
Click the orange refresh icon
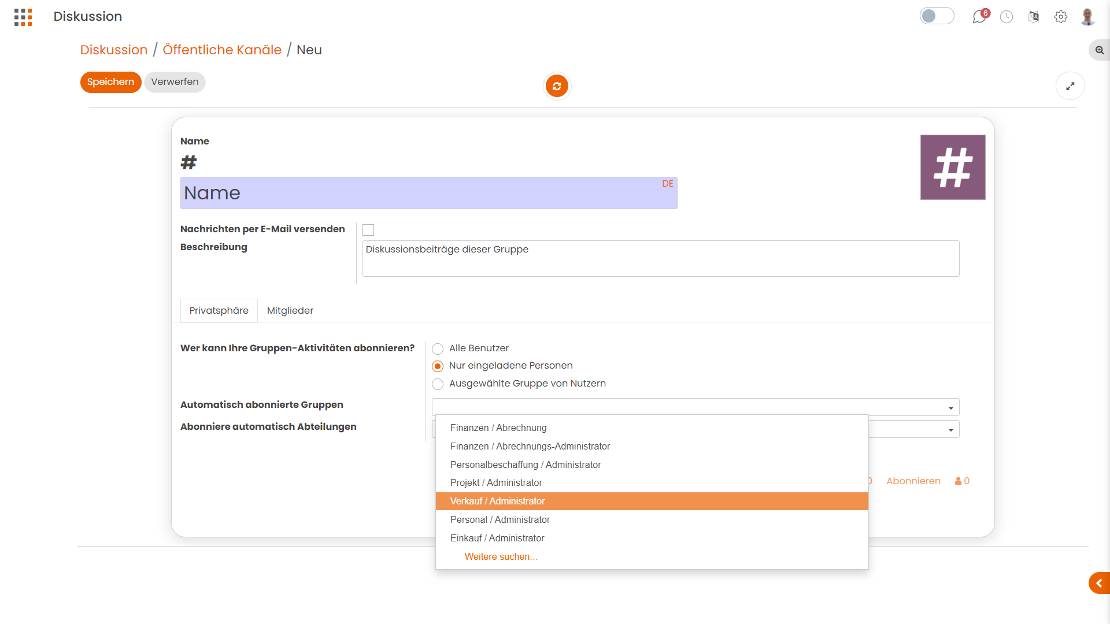[x=557, y=86]
